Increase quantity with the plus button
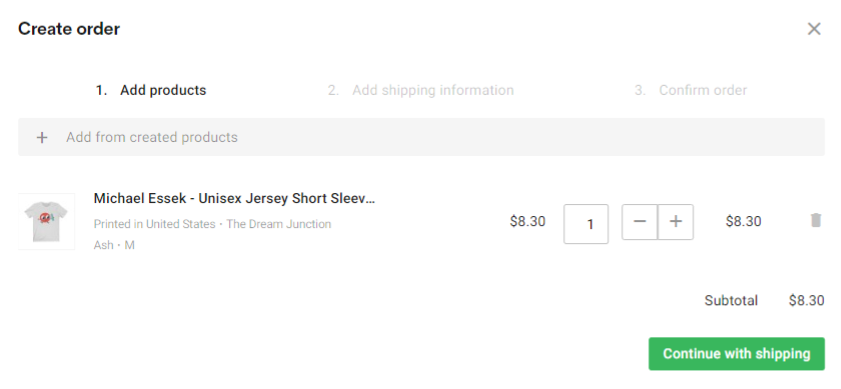This screenshot has width=841, height=389. tap(676, 222)
